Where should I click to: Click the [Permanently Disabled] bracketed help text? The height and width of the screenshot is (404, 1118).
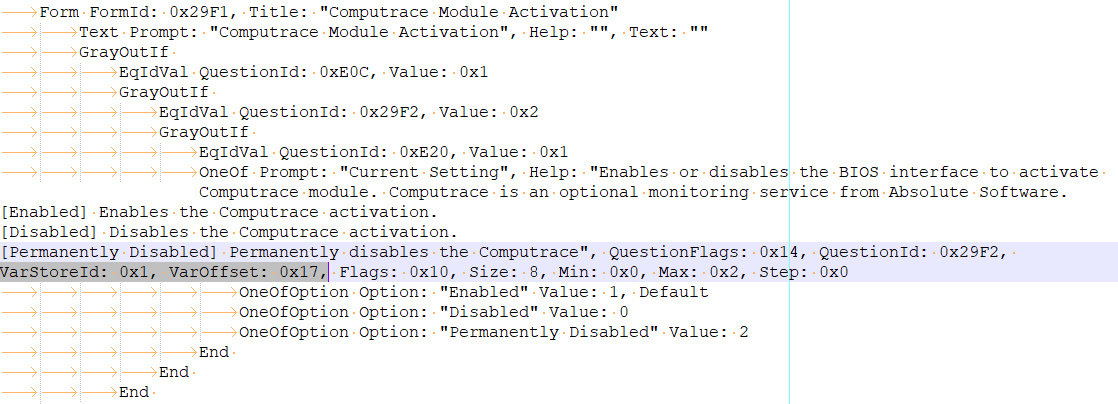pos(109,252)
